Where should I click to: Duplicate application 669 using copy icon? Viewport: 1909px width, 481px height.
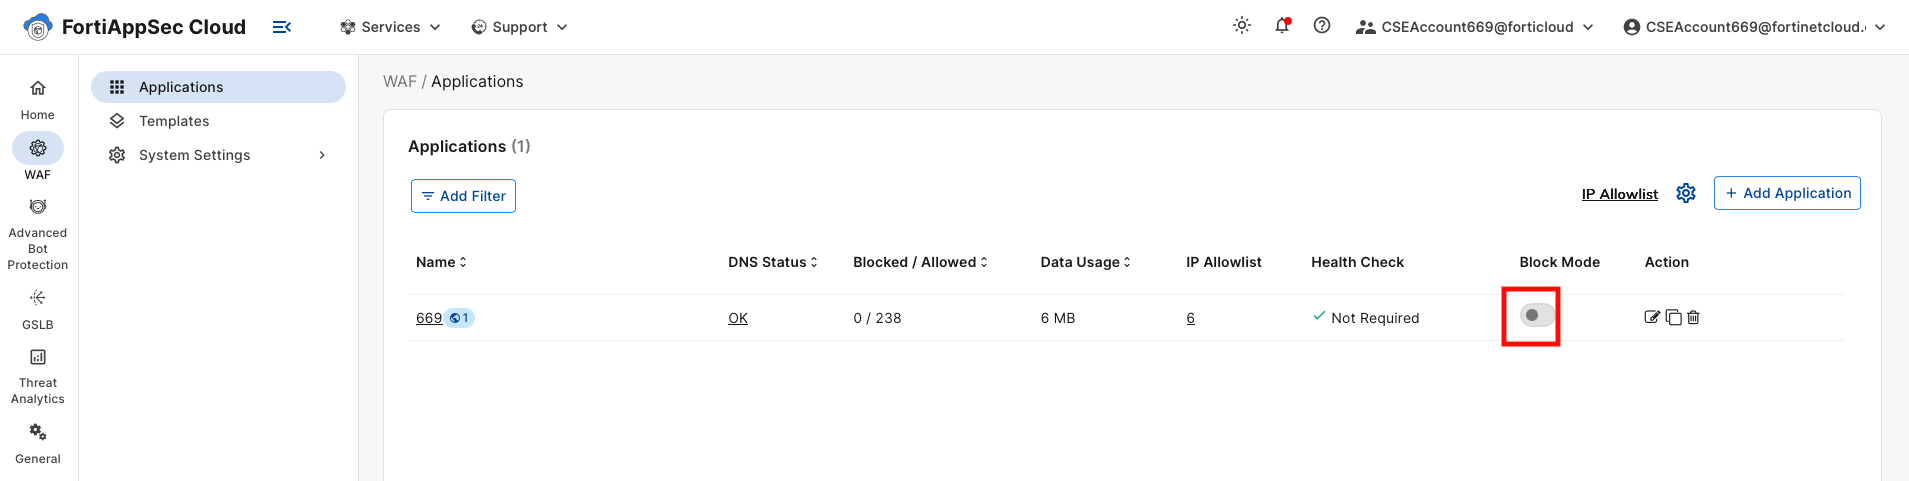(1673, 317)
